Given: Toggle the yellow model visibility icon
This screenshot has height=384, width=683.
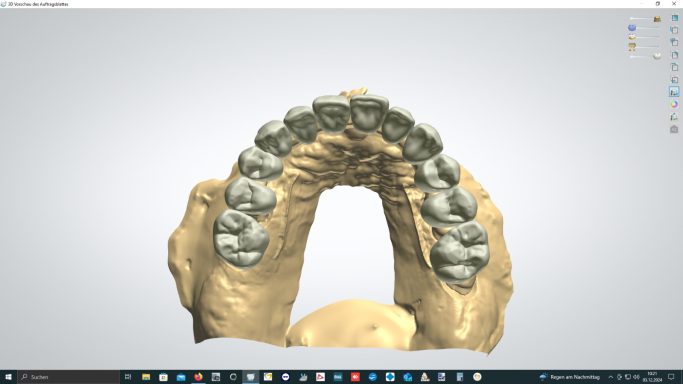Looking at the screenshot, I should coord(632,37).
